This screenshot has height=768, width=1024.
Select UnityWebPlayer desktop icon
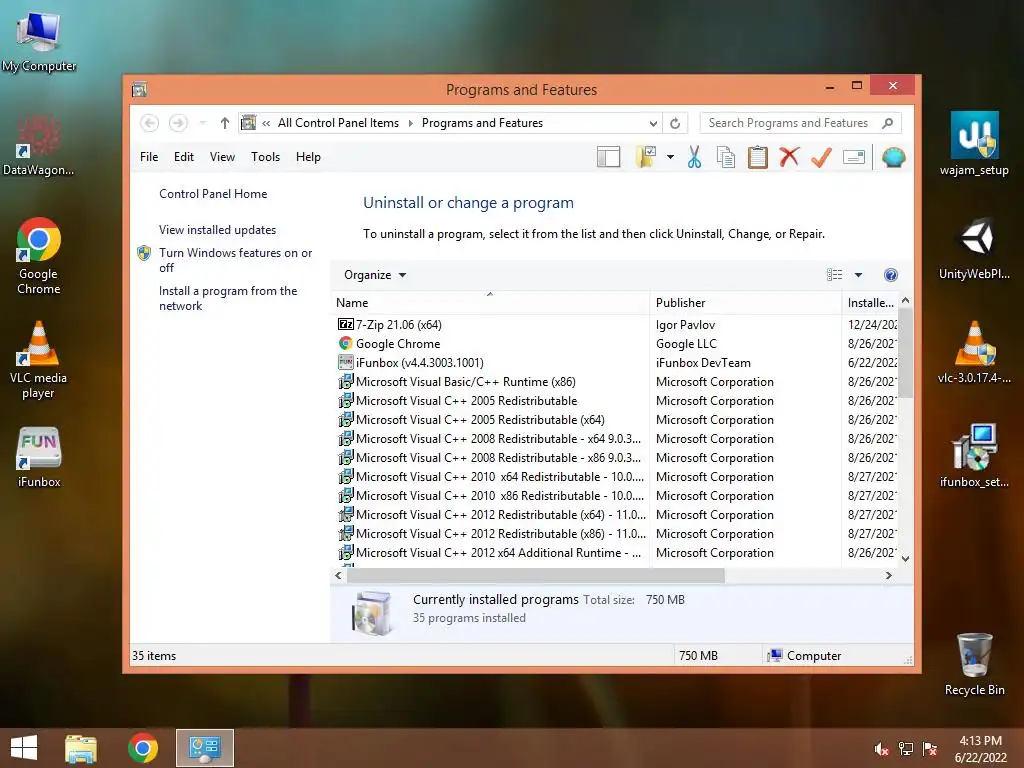click(x=974, y=248)
